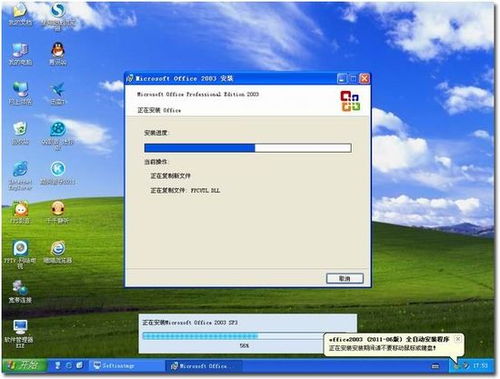This screenshot has width=500, height=379.
Task: Open the orange cartoon face desktop icon
Action: tap(20, 212)
